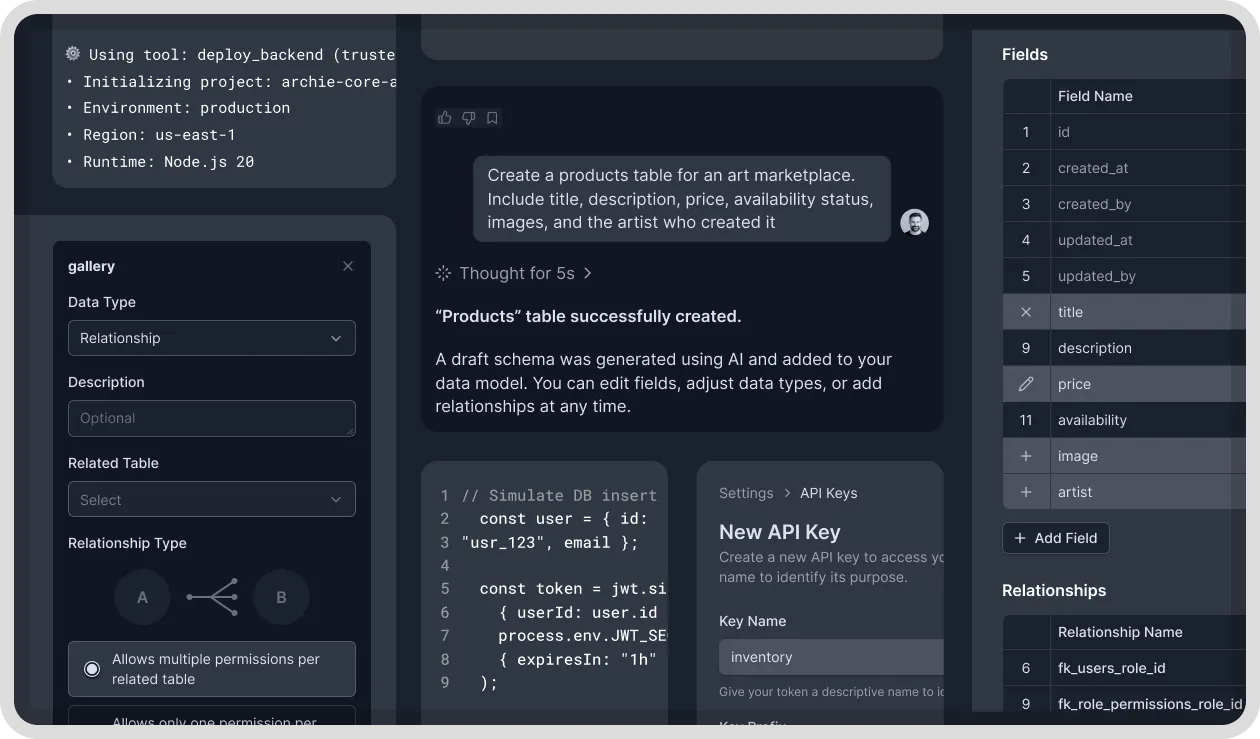
Task: Navigate to Settings in the breadcrumb
Action: (746, 493)
